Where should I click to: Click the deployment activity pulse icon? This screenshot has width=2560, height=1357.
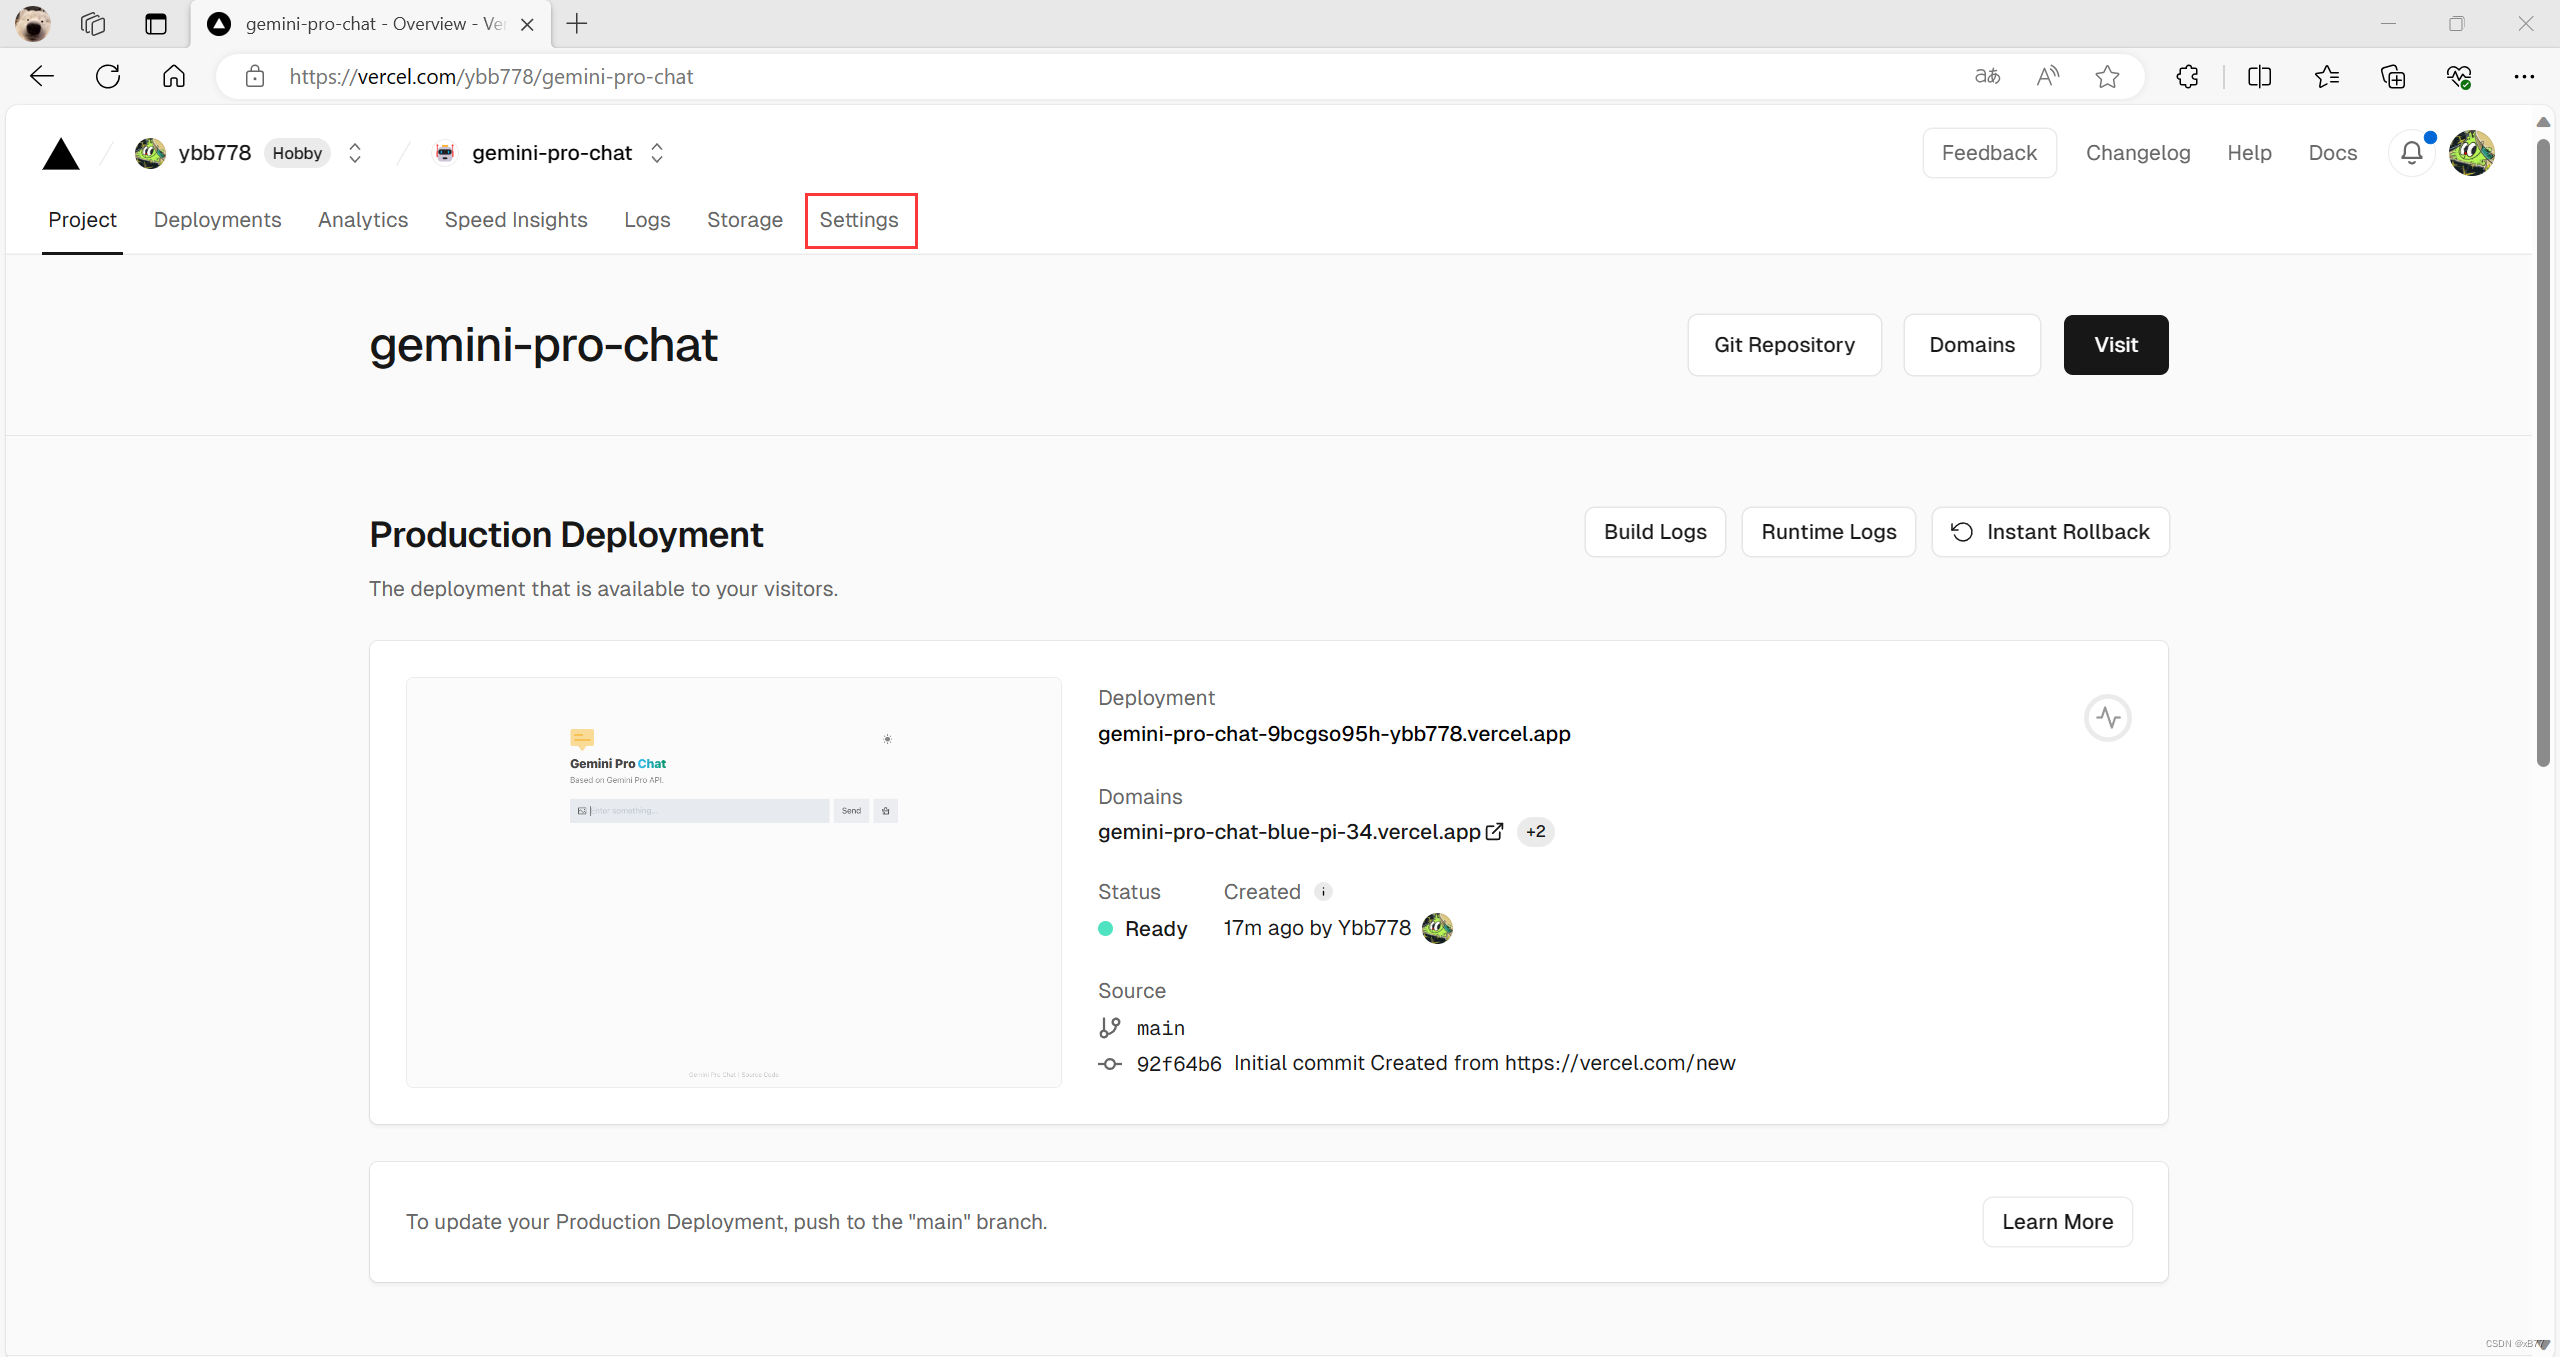(x=2107, y=718)
